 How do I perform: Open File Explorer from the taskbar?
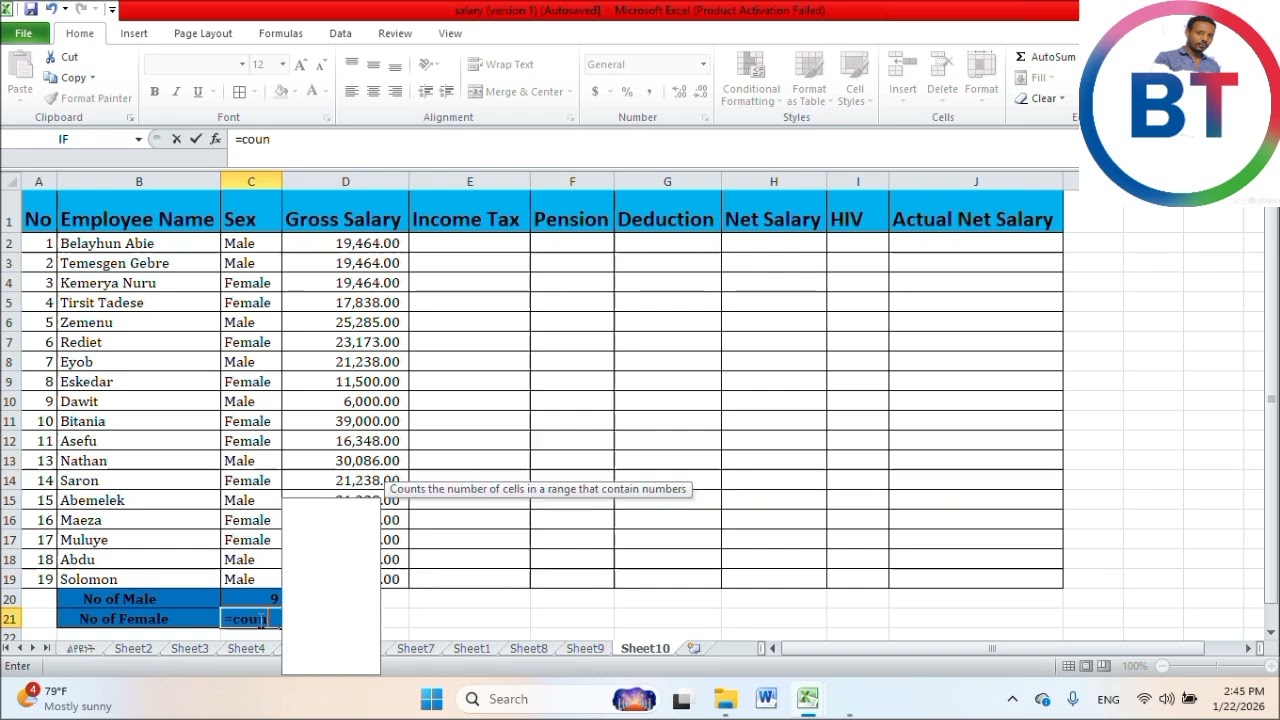[x=725, y=699]
